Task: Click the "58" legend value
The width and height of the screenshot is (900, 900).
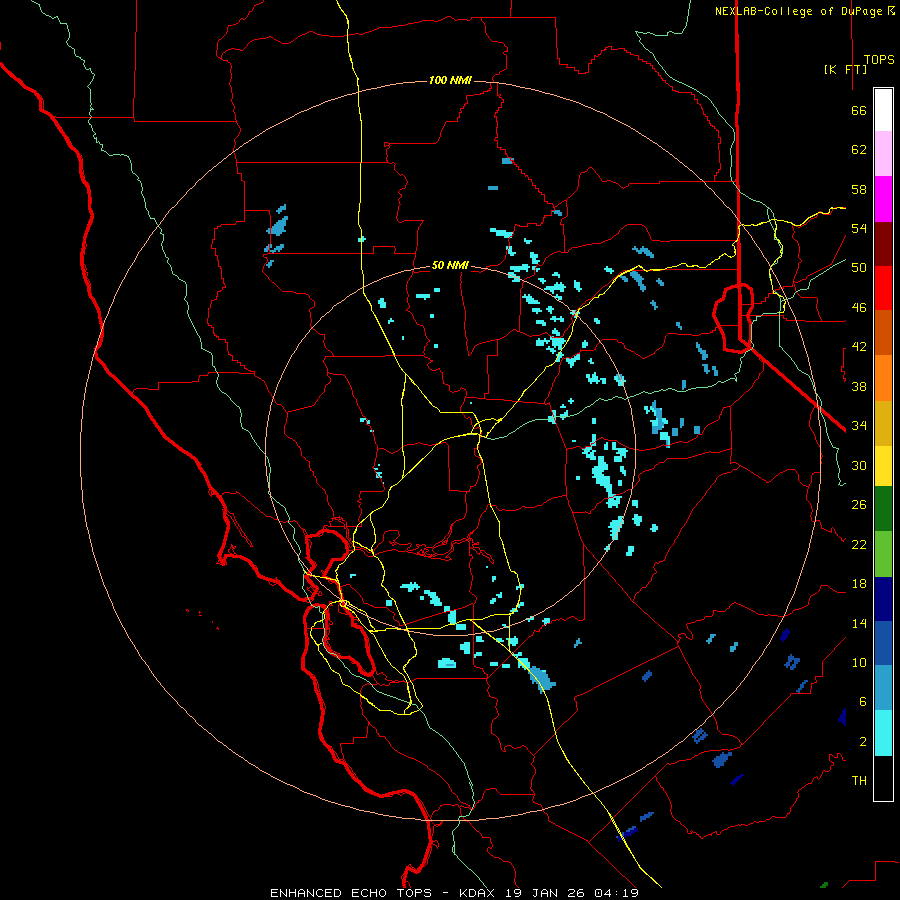Action: pos(859,189)
